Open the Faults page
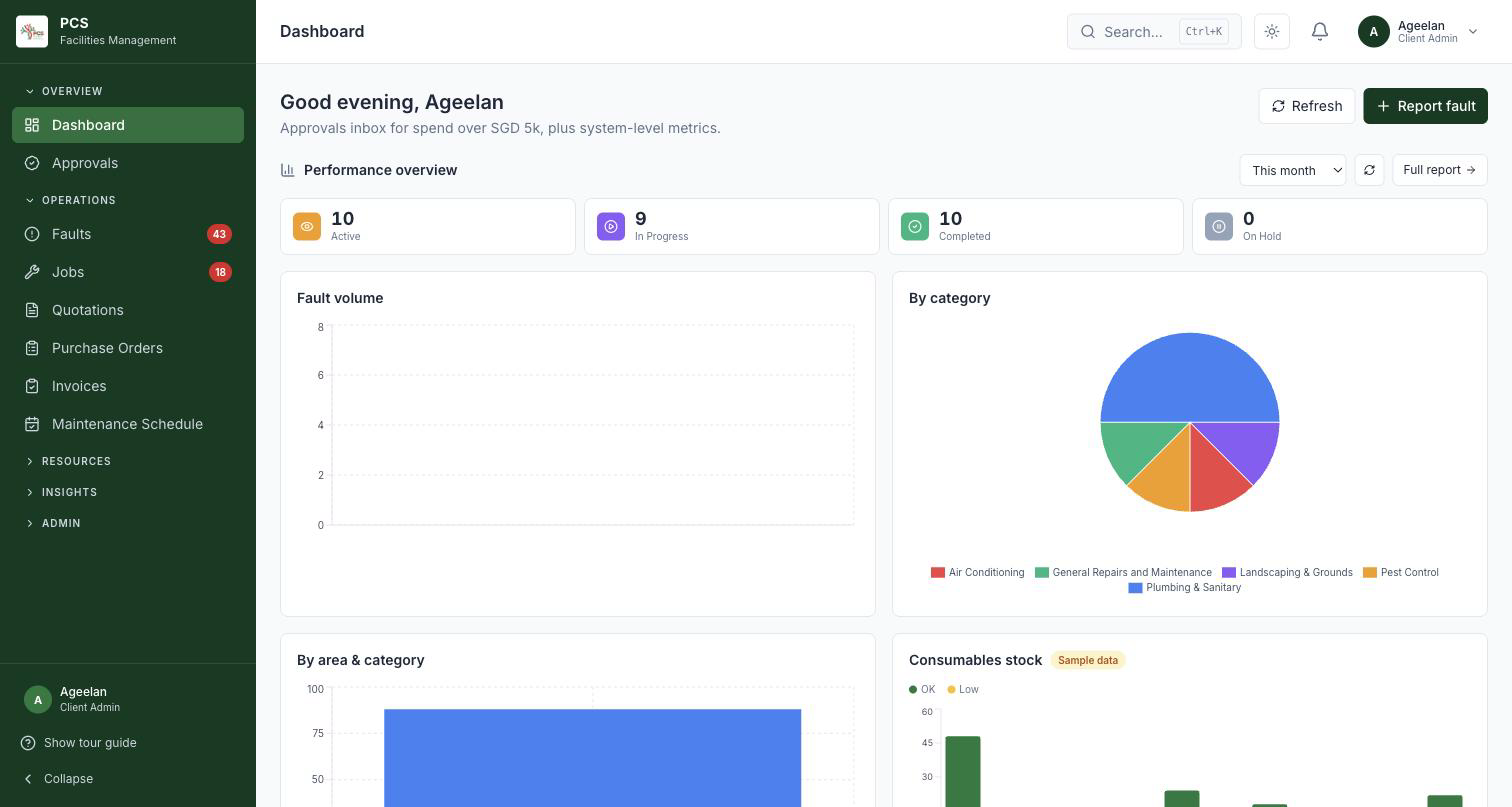Screen dimensions: 1512x807 click(x=128, y=234)
